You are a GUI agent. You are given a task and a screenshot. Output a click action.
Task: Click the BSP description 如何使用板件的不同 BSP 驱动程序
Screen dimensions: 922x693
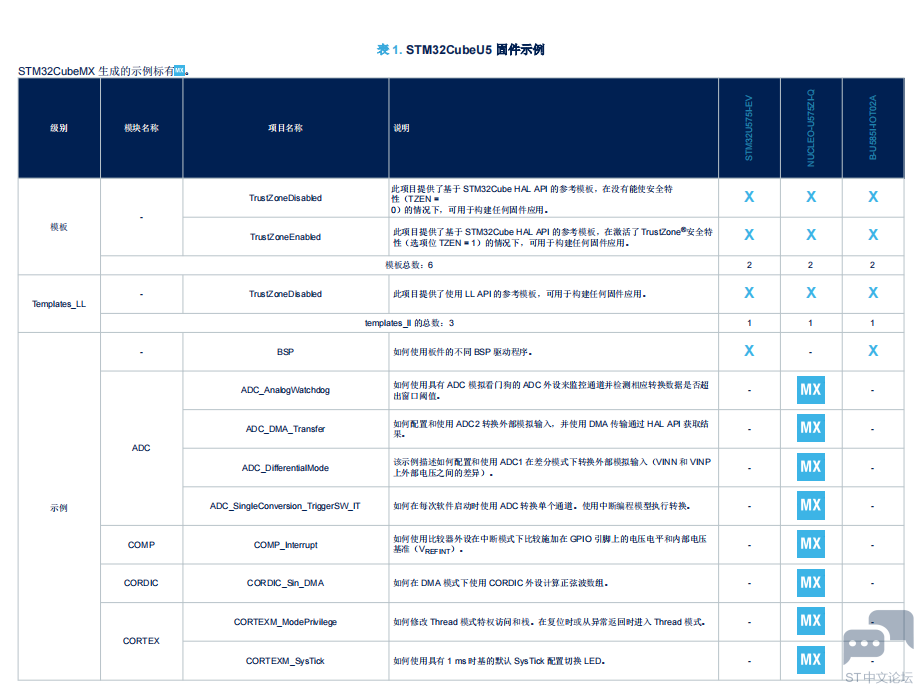462,352
